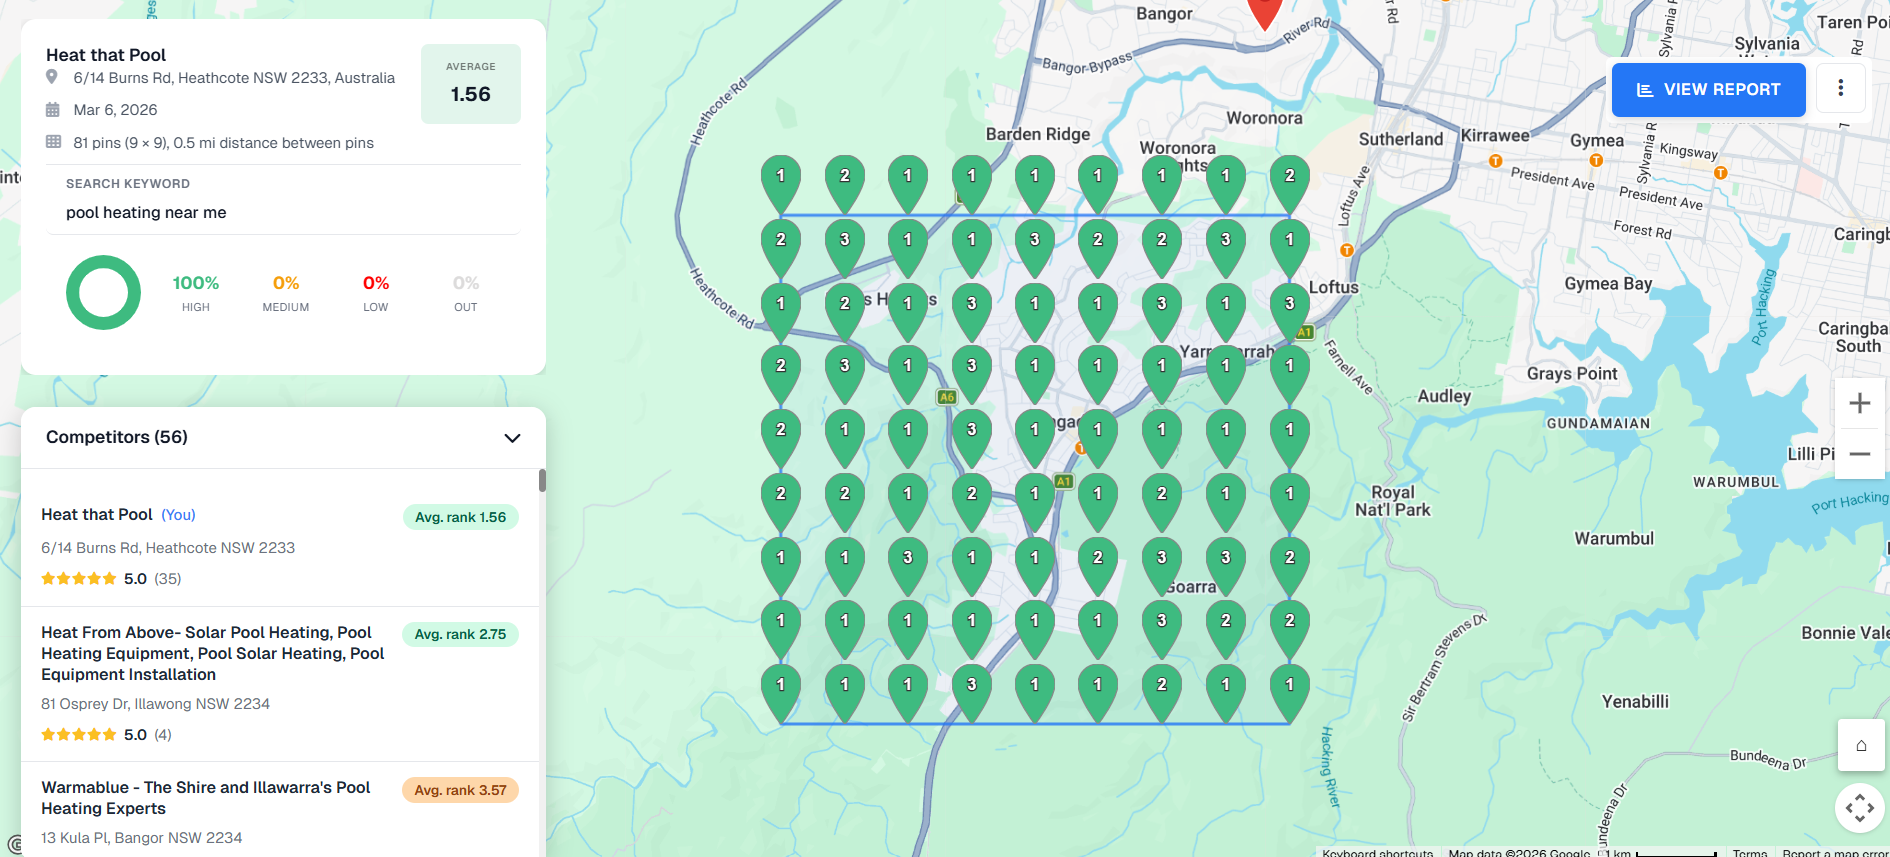Click the rank 2 pin in bottom row
1890x857 pixels.
point(1162,692)
